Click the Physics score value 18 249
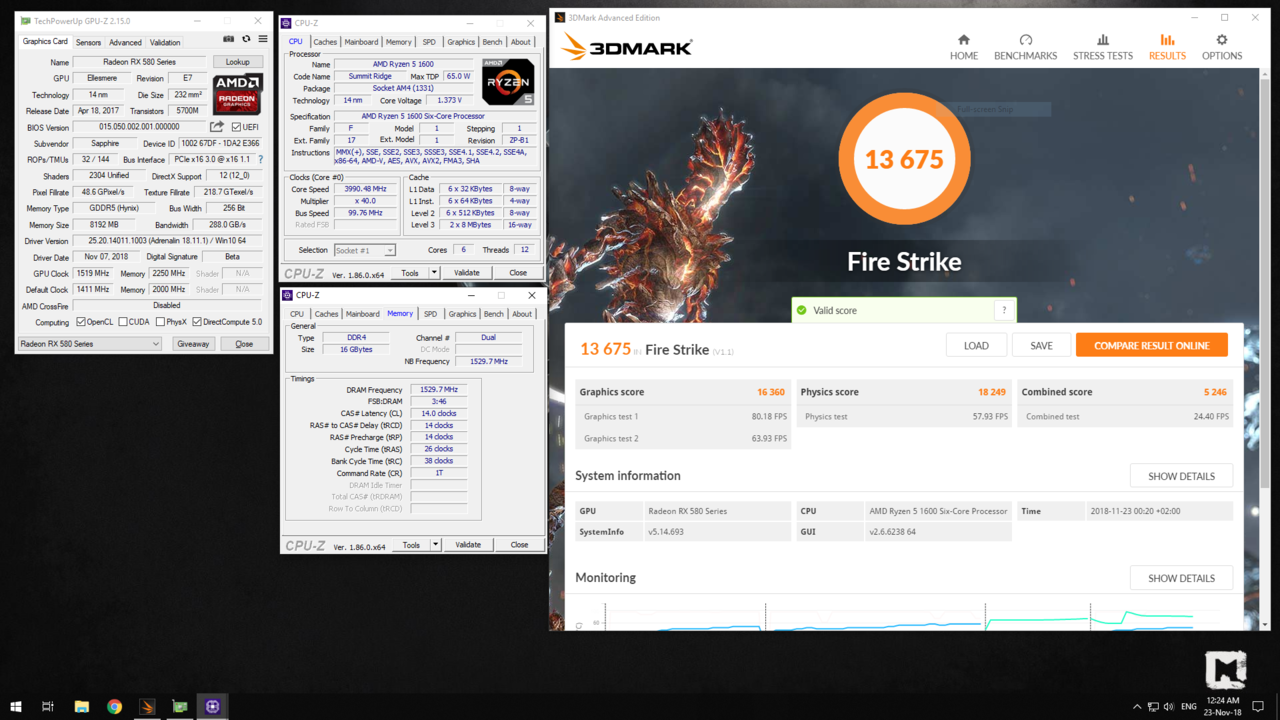This screenshot has height=720, width=1280. coord(991,393)
